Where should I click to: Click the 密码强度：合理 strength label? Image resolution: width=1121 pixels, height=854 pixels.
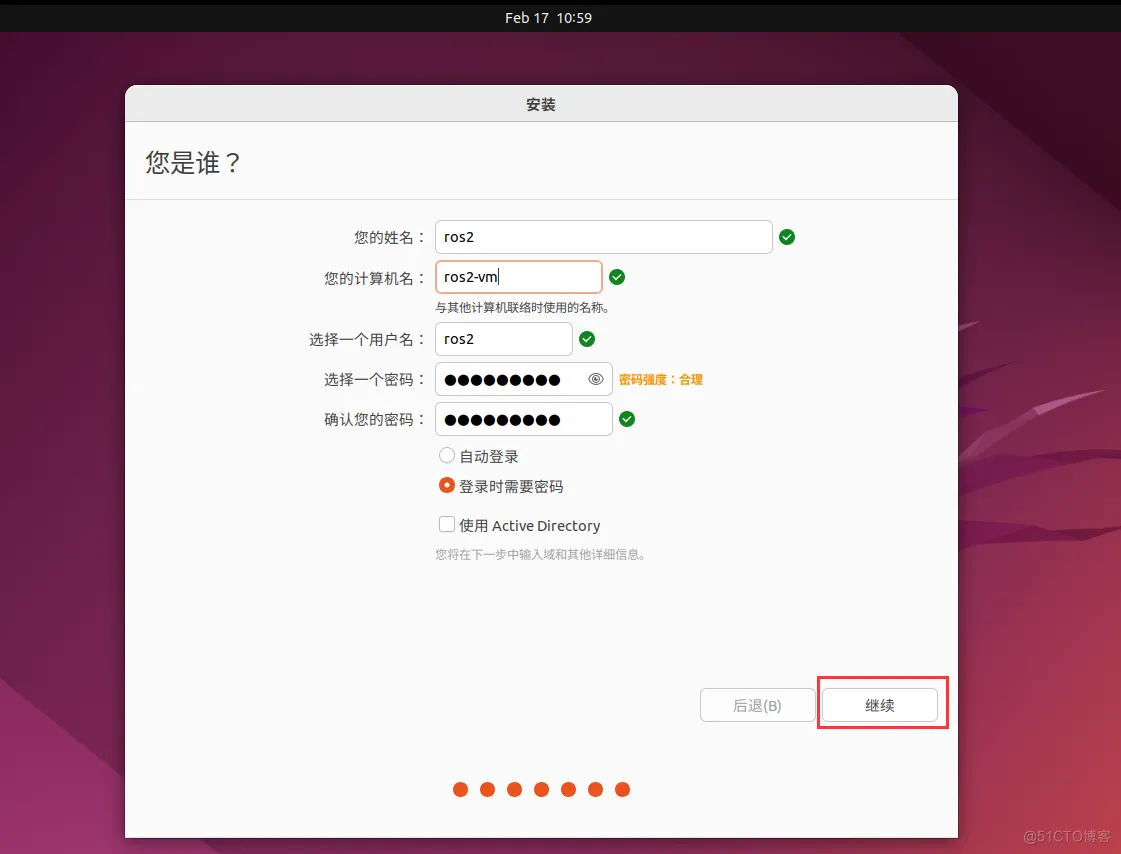tap(661, 379)
